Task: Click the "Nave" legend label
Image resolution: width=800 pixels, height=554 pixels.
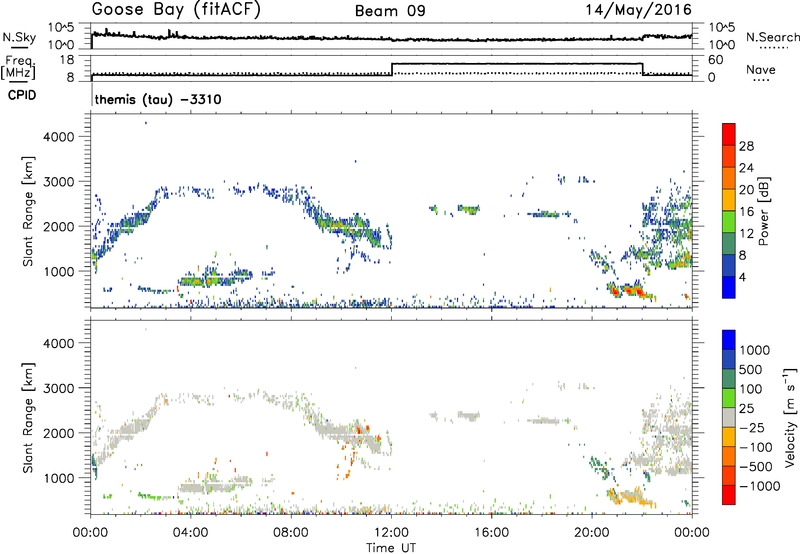Action: click(761, 70)
